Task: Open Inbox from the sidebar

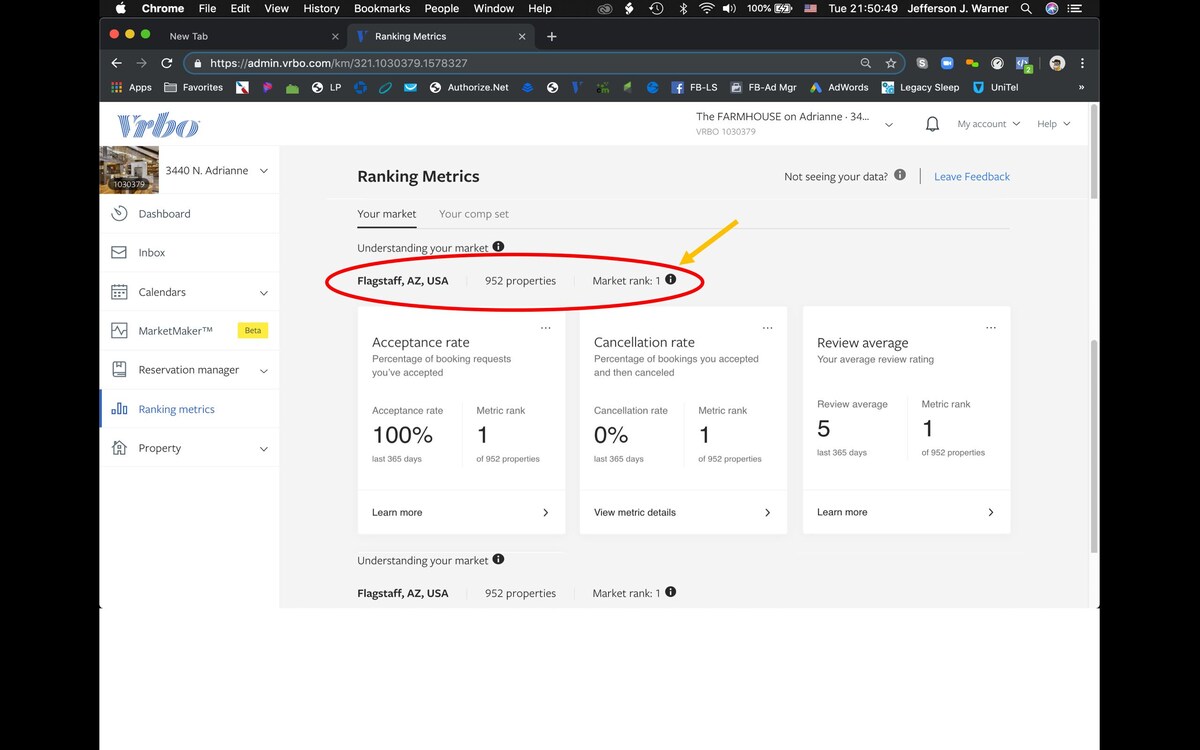Action: [152, 253]
